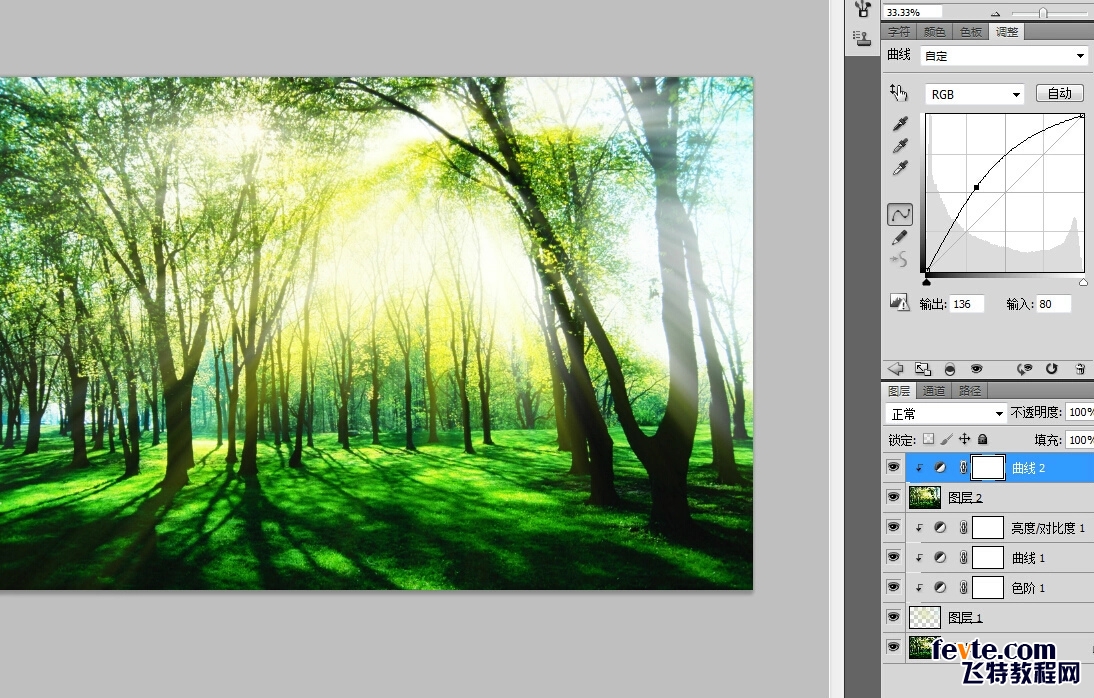Switch to the 字符 tab
The width and height of the screenshot is (1094, 698).
pyautogui.click(x=899, y=32)
